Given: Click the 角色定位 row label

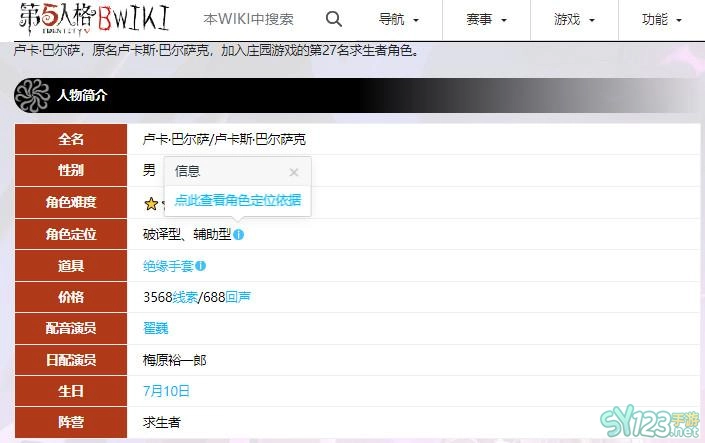Looking at the screenshot, I should (x=71, y=234).
